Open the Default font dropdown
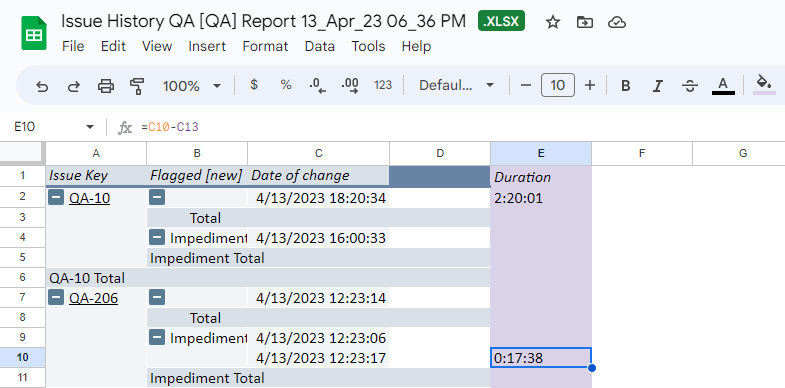Viewport: 785px width, 388px height. click(x=457, y=86)
